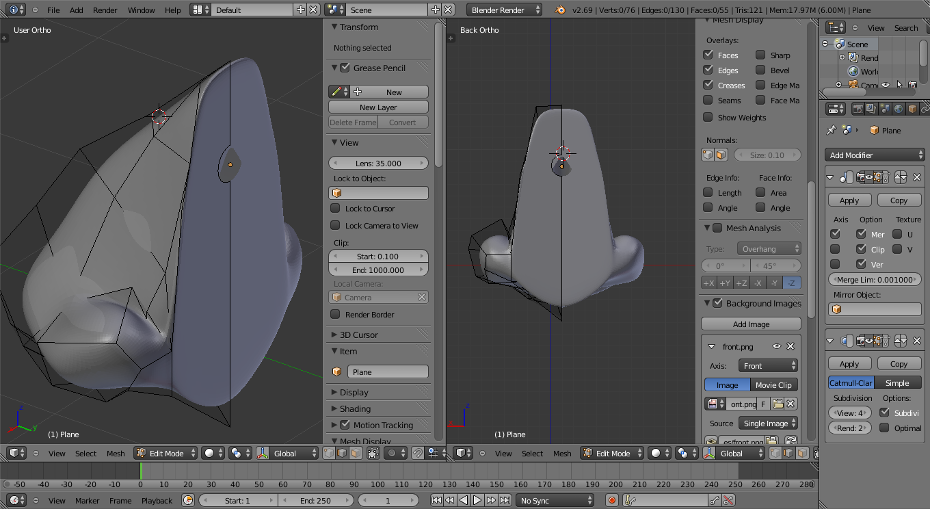Click the timeline range clock icon

188,500
